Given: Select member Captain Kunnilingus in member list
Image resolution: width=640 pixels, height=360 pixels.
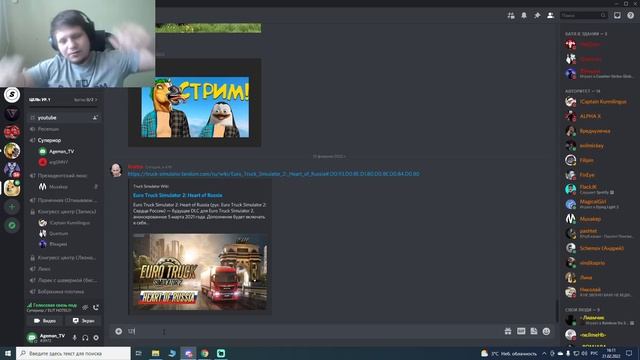Looking at the screenshot, I should point(598,102).
